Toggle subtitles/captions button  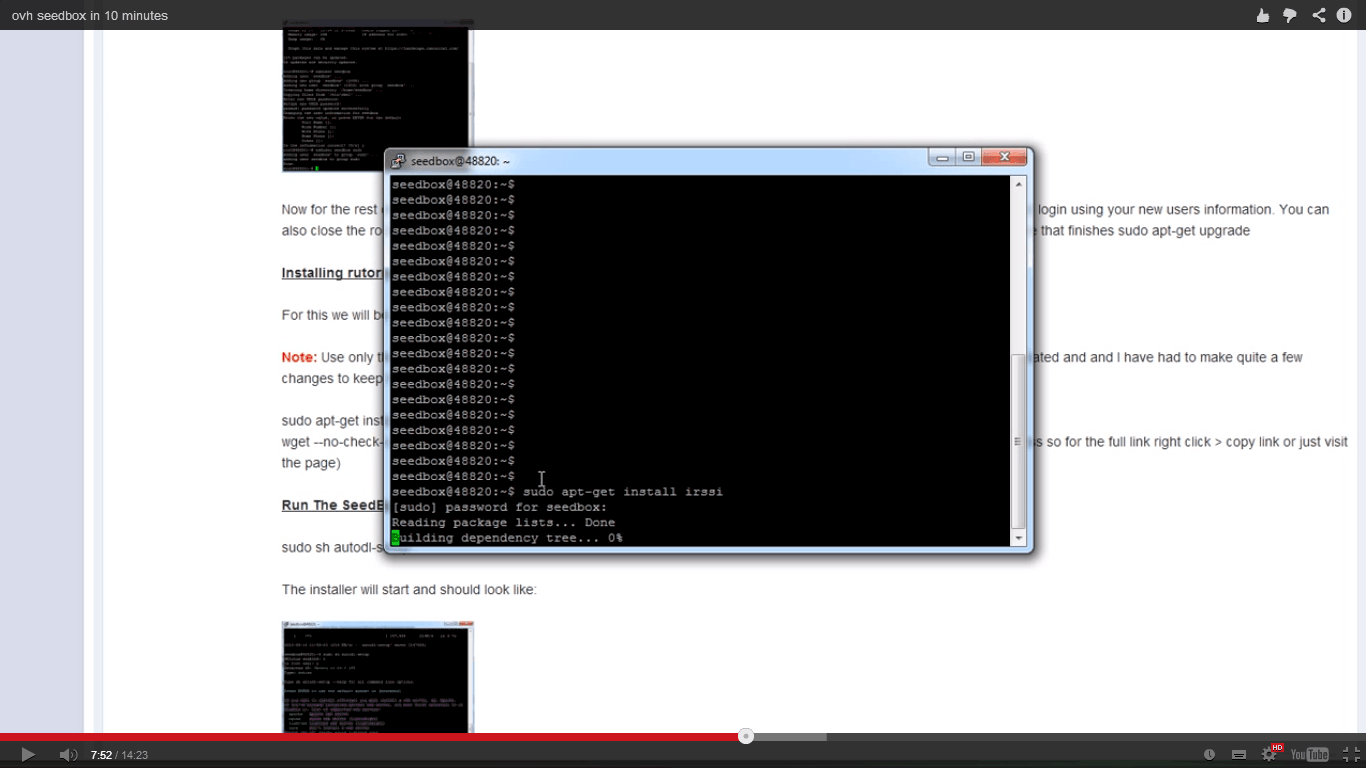1239,755
